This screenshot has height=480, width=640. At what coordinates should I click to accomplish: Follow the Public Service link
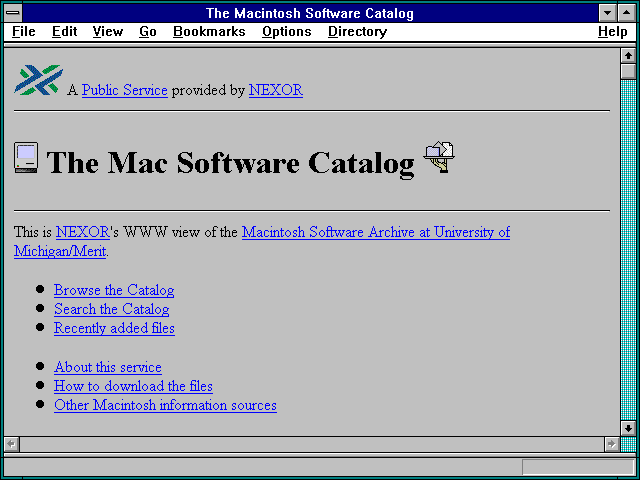[x=124, y=90]
